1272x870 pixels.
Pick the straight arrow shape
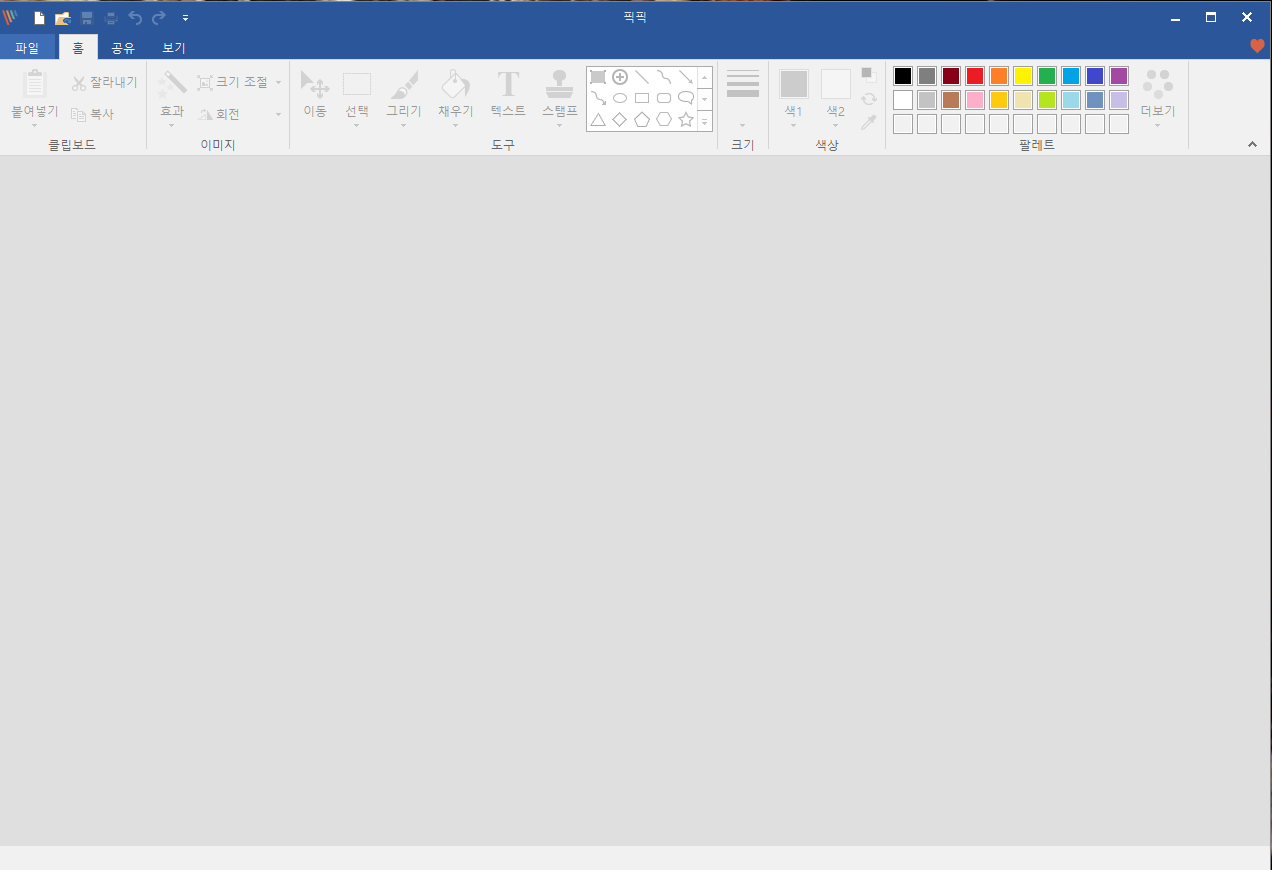click(686, 77)
